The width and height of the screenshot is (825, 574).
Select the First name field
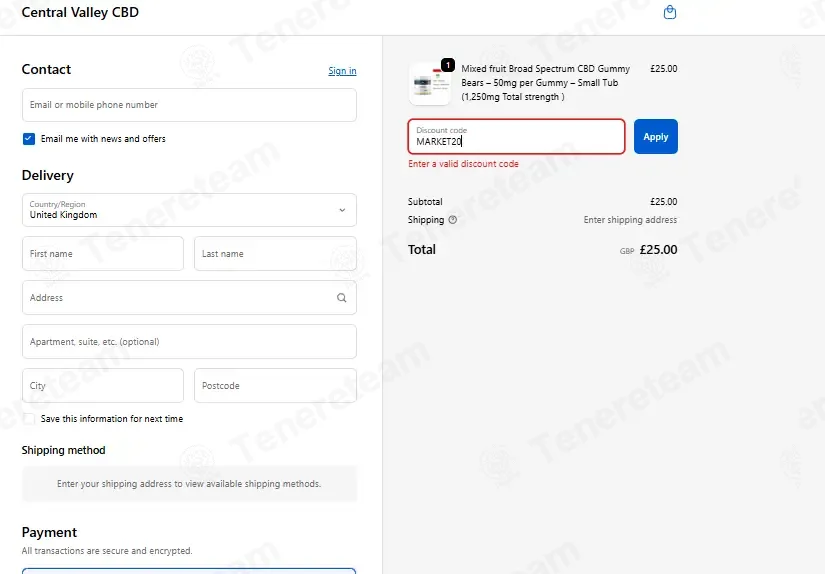coord(103,254)
